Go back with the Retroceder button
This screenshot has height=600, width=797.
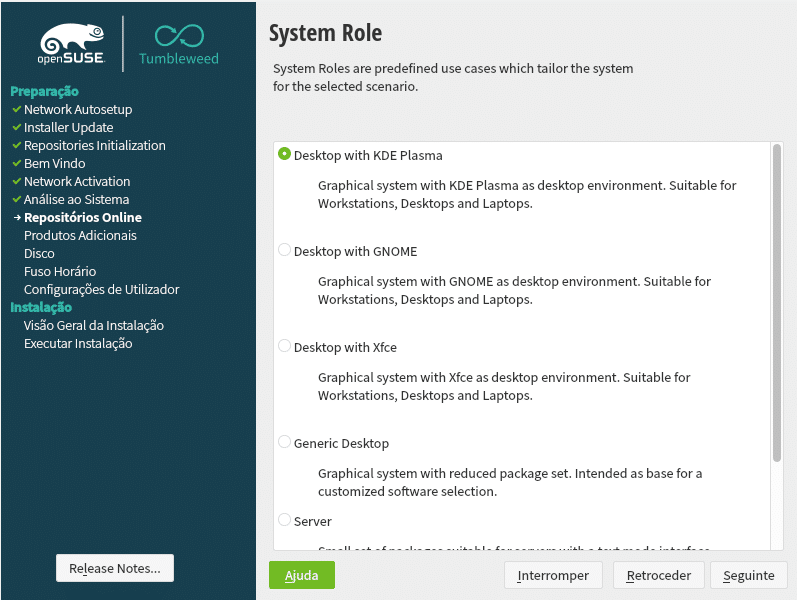click(x=658, y=575)
